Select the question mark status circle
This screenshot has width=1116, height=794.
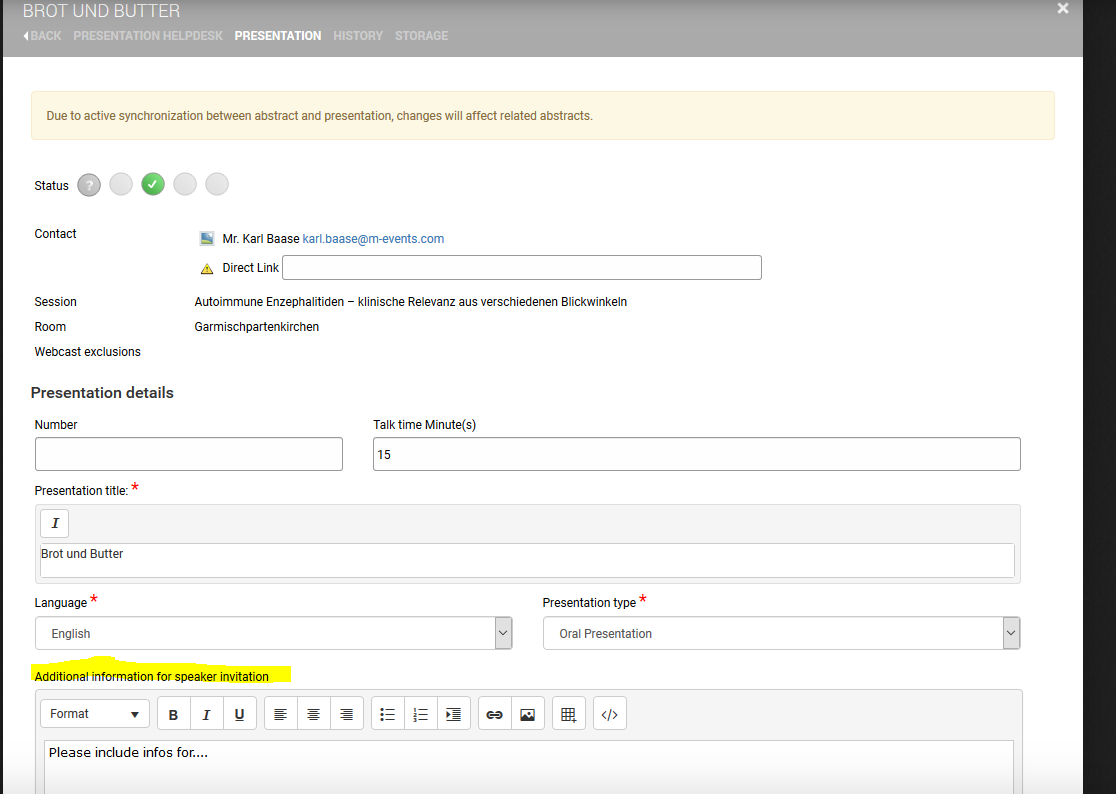point(89,185)
